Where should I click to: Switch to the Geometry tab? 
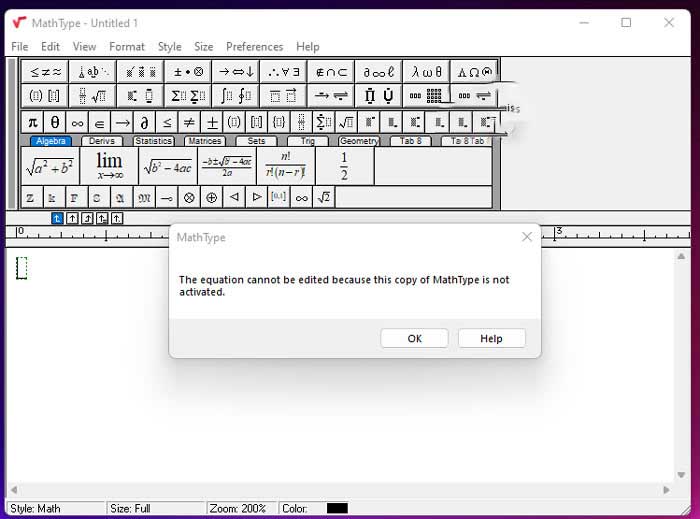(x=359, y=141)
